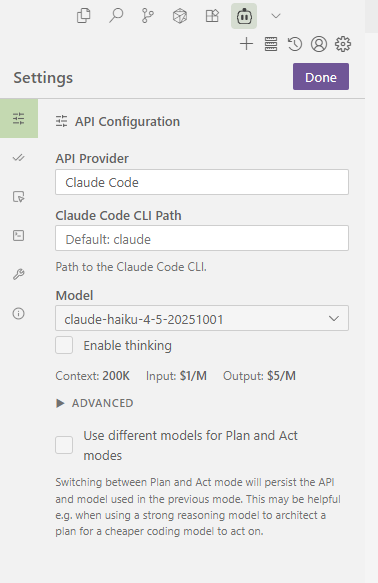Click the Done button
Viewport: 378px width, 583px height.
tap(321, 77)
